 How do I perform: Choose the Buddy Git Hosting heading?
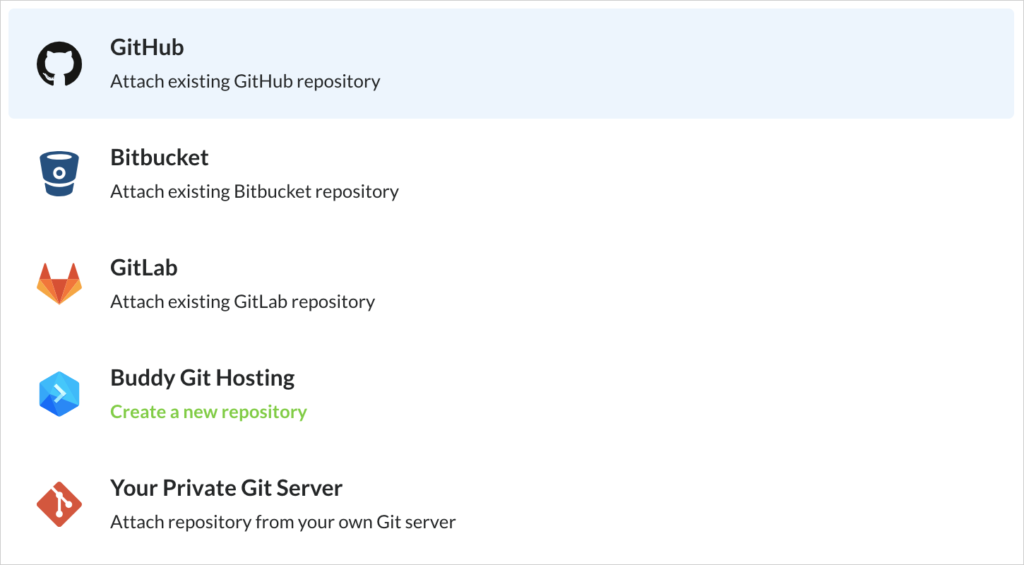click(x=202, y=378)
